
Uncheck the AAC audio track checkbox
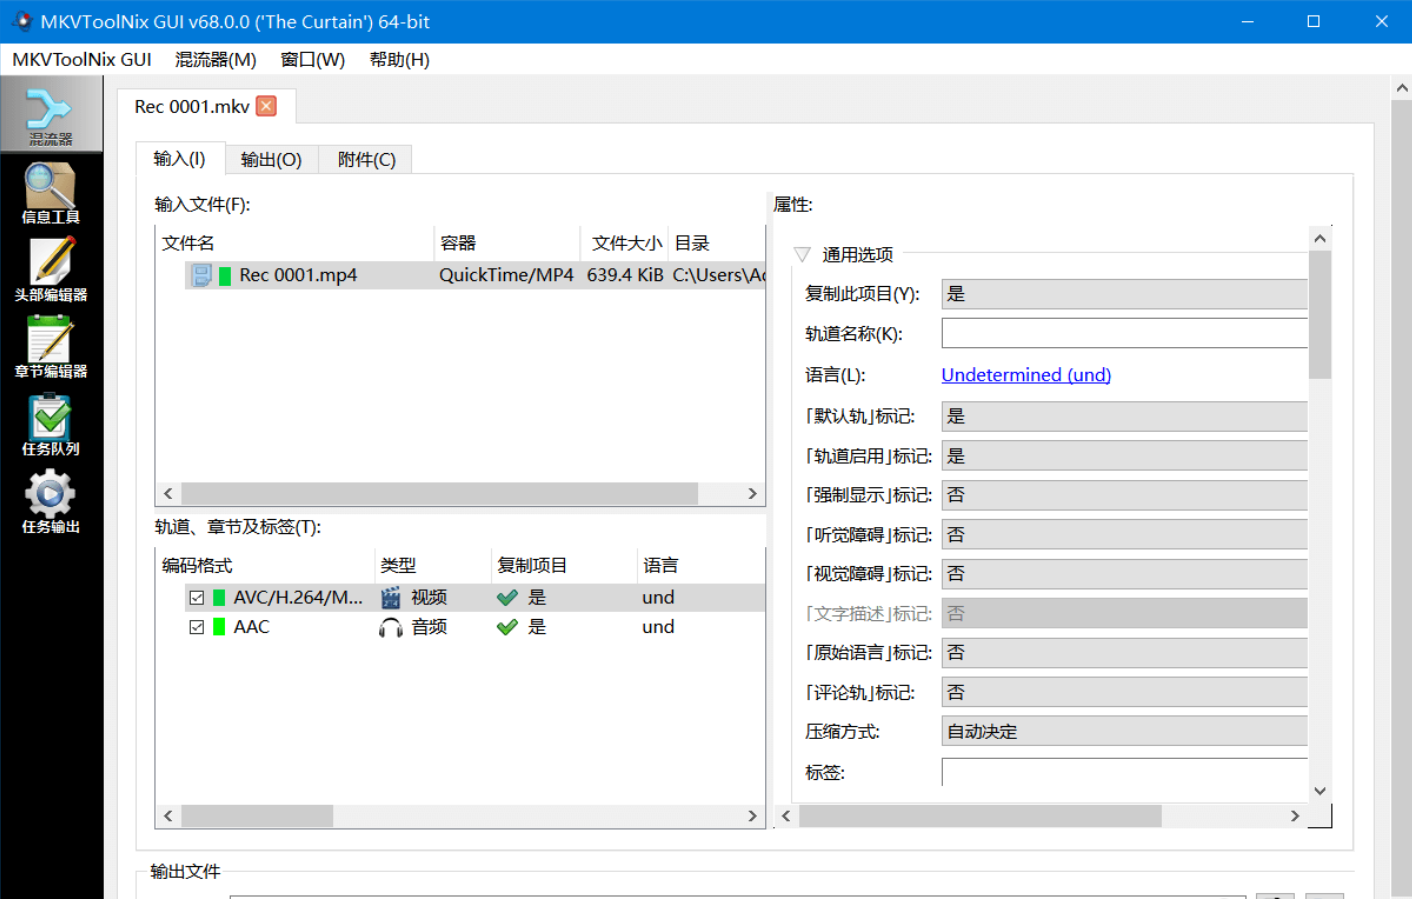point(197,627)
